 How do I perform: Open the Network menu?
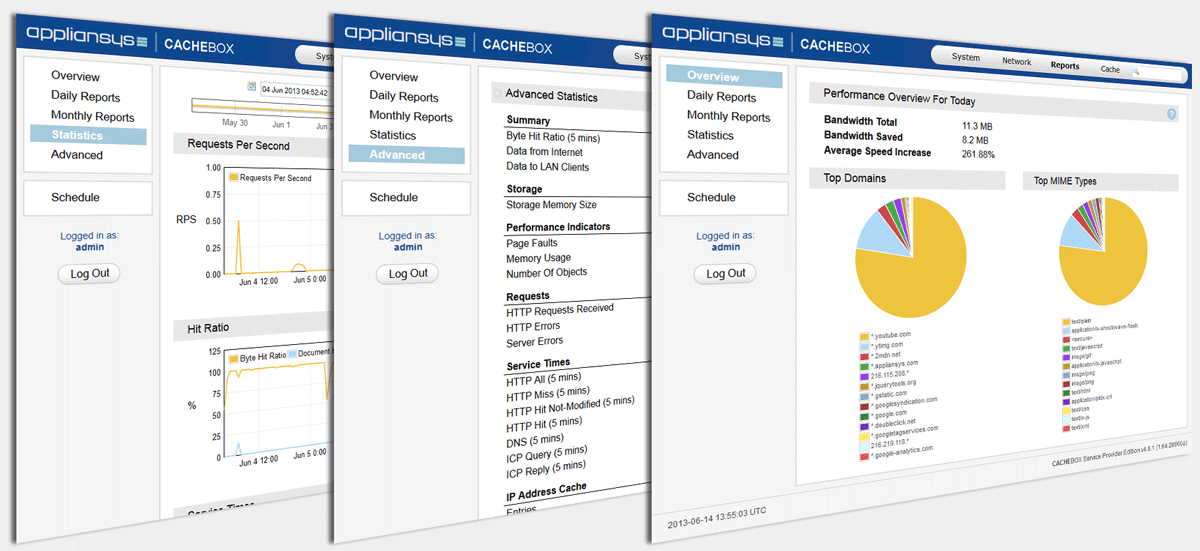point(1017,61)
